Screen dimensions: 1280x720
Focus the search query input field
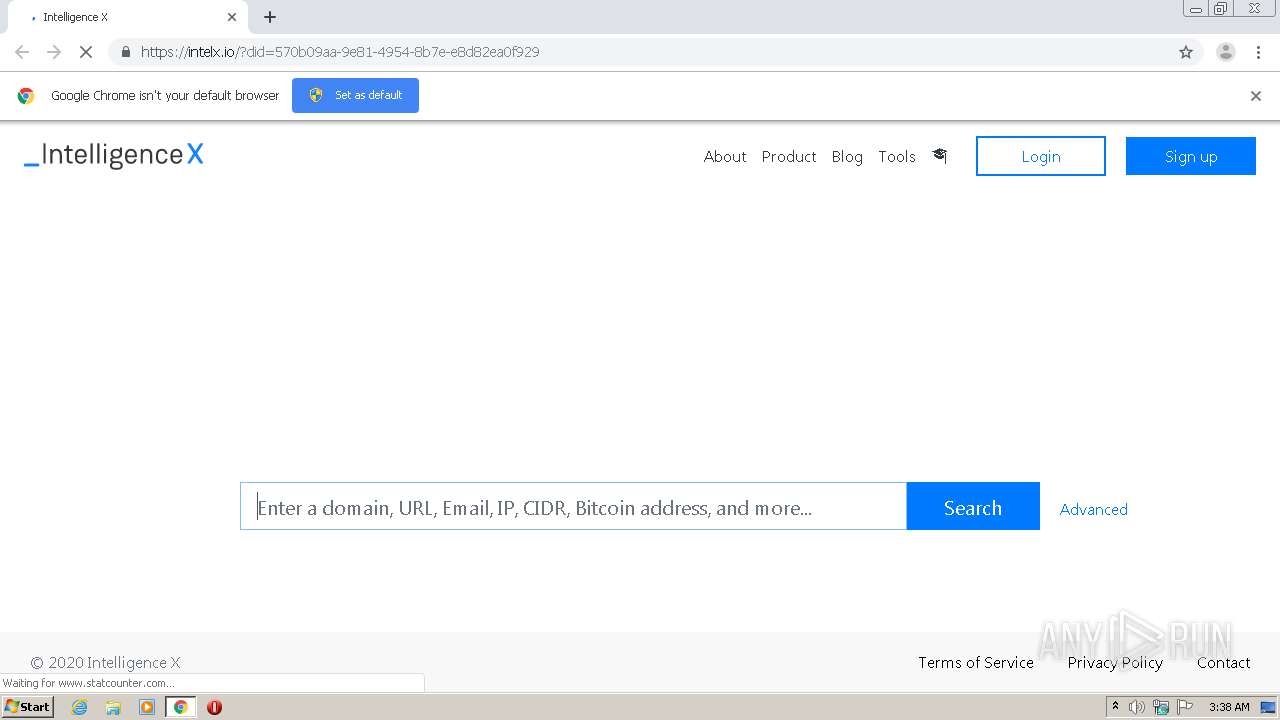(x=574, y=507)
